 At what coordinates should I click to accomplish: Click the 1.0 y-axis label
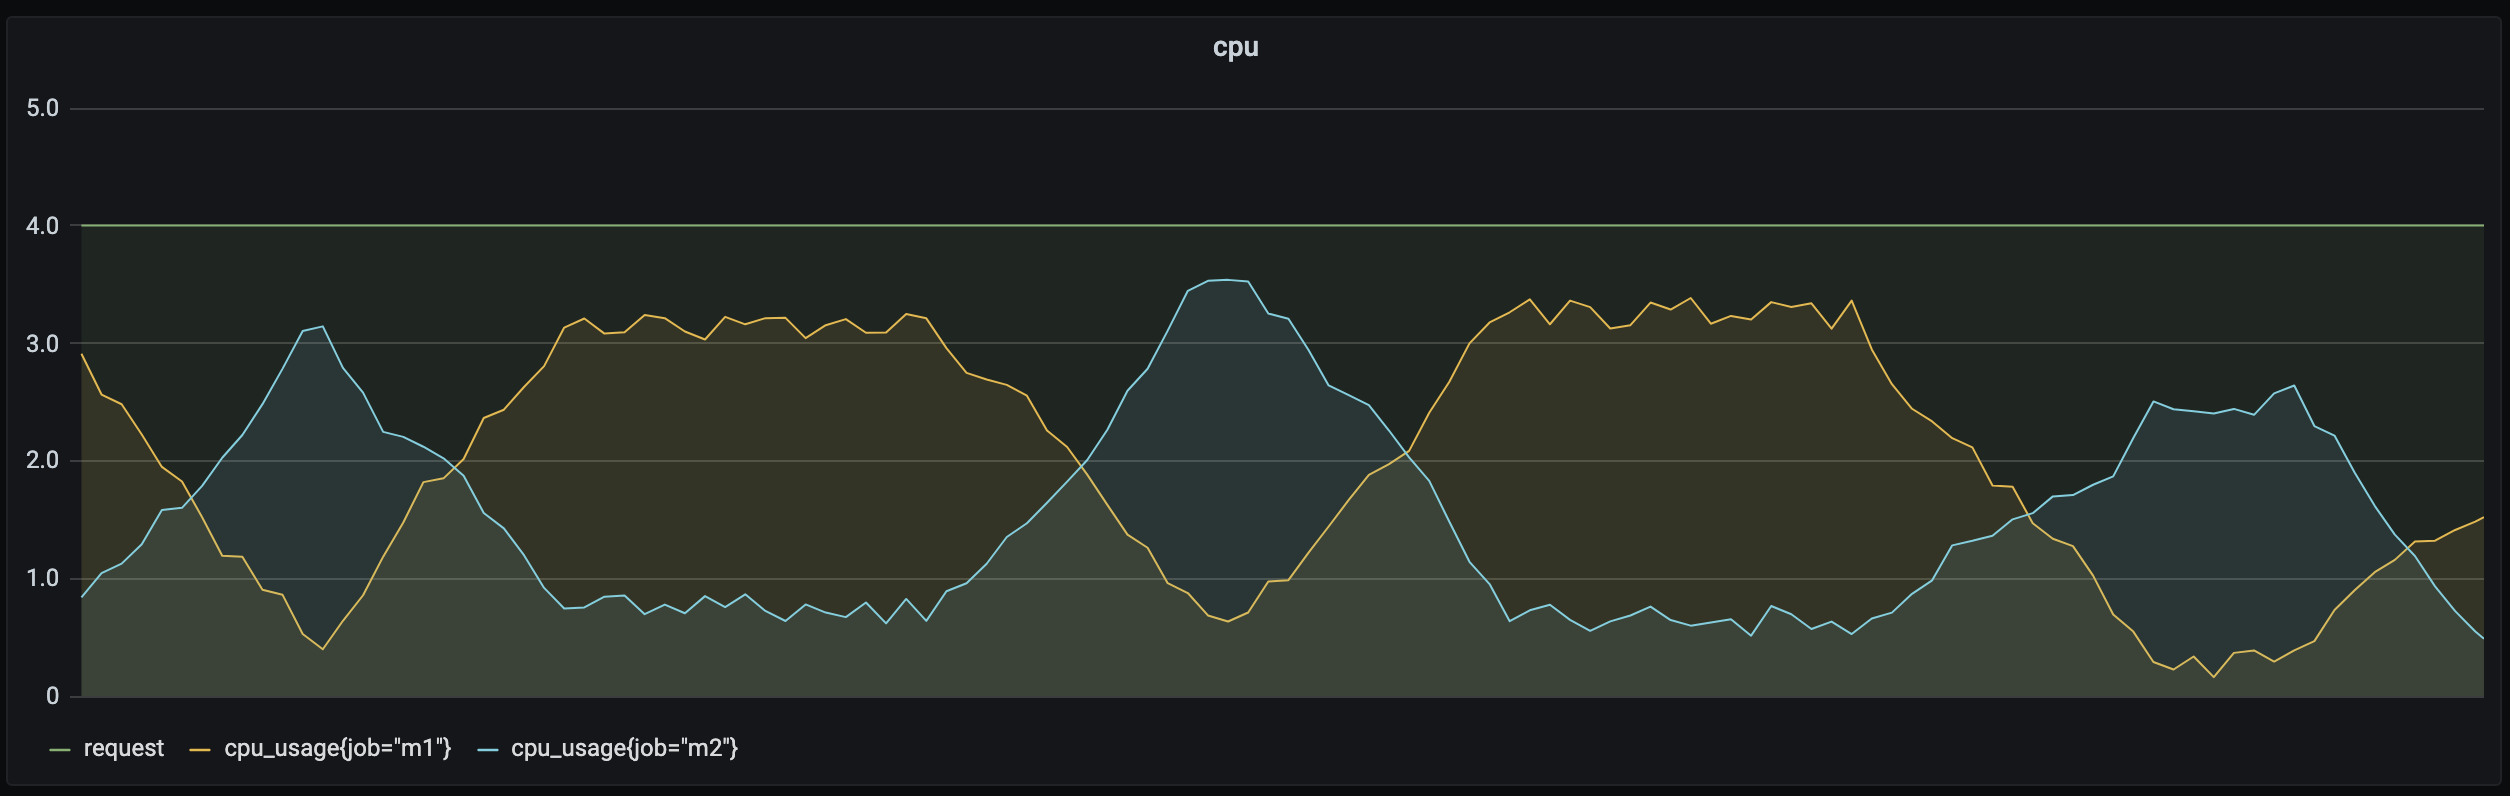point(43,579)
